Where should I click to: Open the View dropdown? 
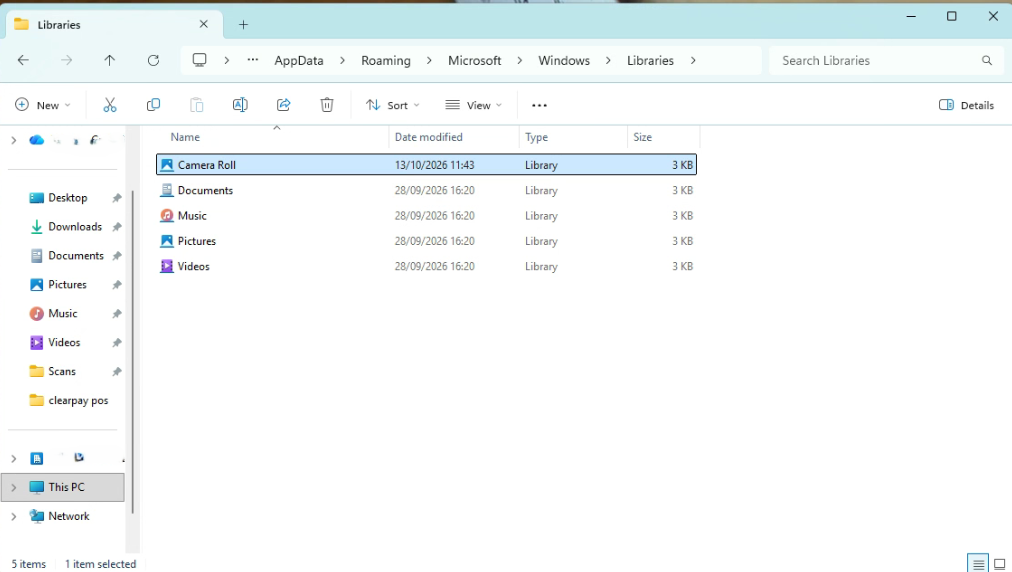(473, 105)
